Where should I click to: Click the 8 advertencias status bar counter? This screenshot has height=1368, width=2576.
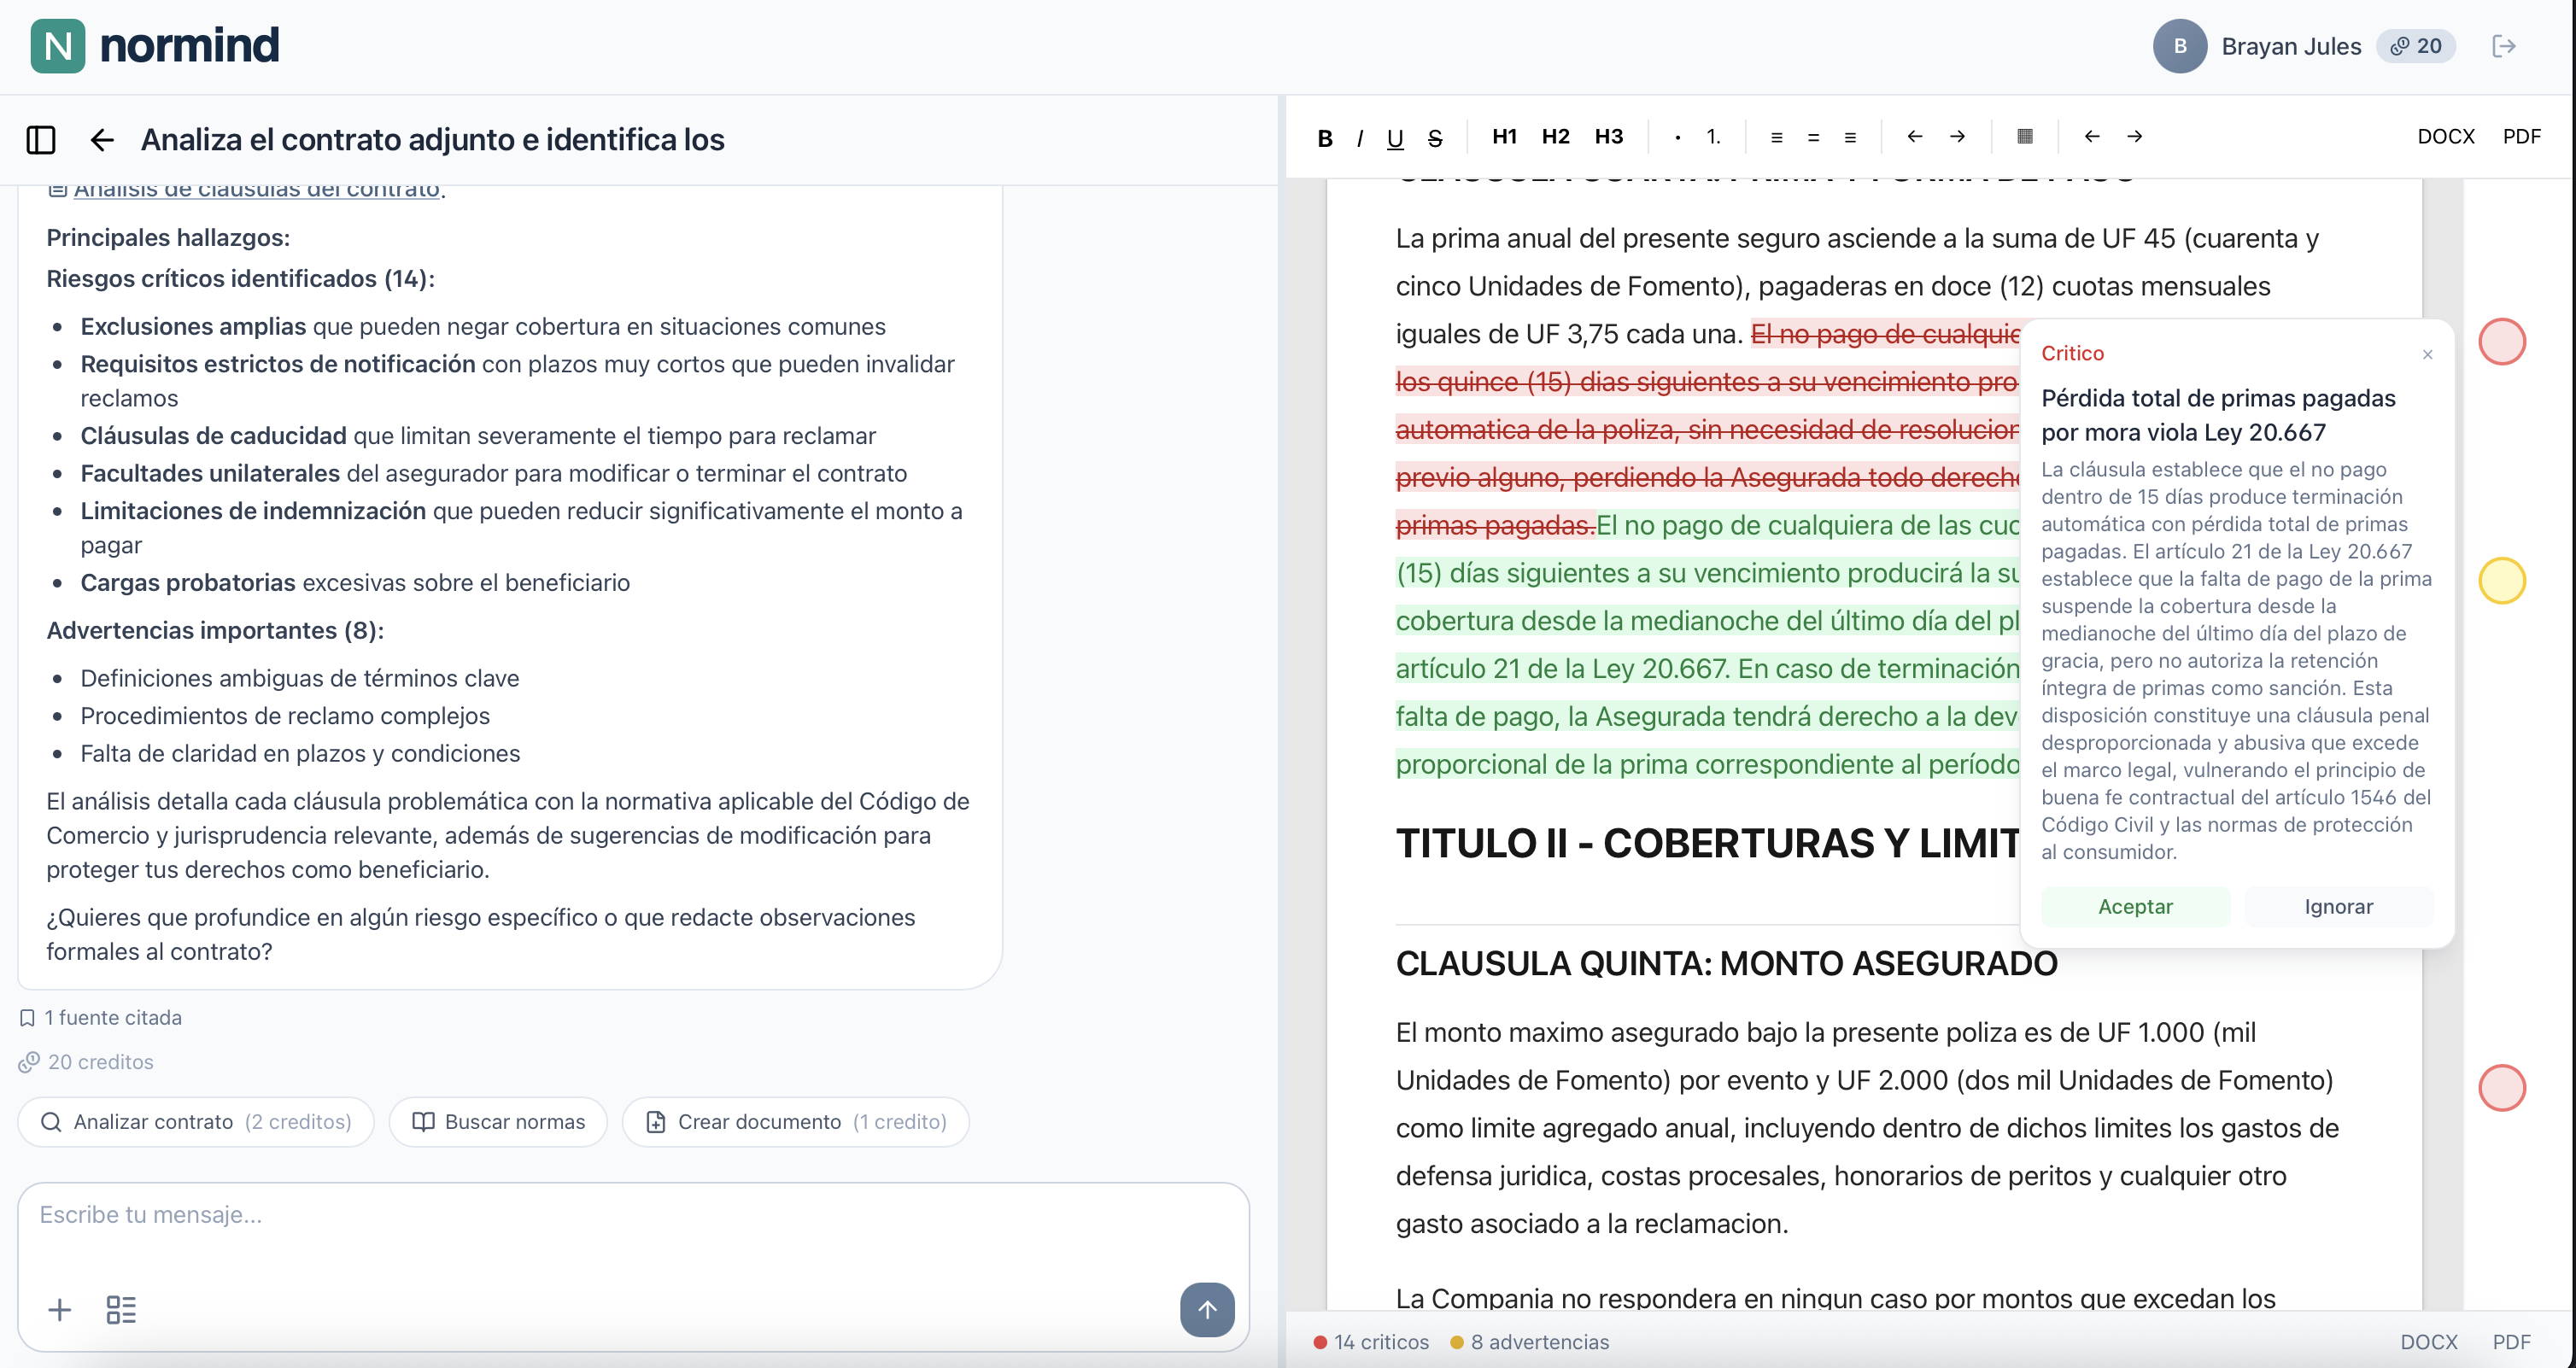pyautogui.click(x=1530, y=1342)
